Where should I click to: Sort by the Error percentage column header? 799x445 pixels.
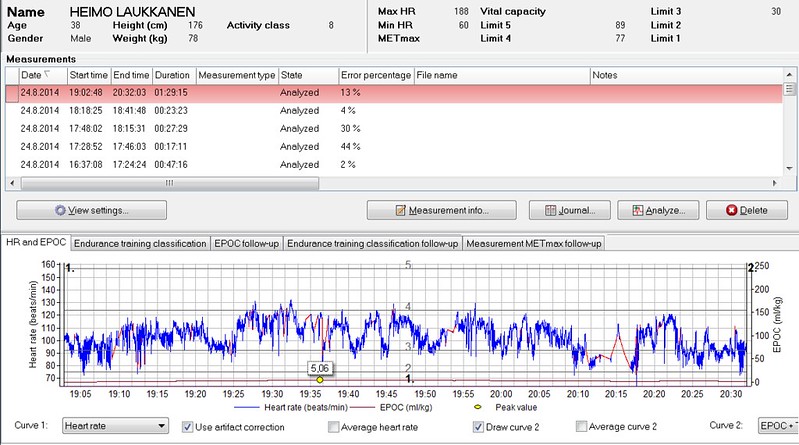[x=375, y=75]
